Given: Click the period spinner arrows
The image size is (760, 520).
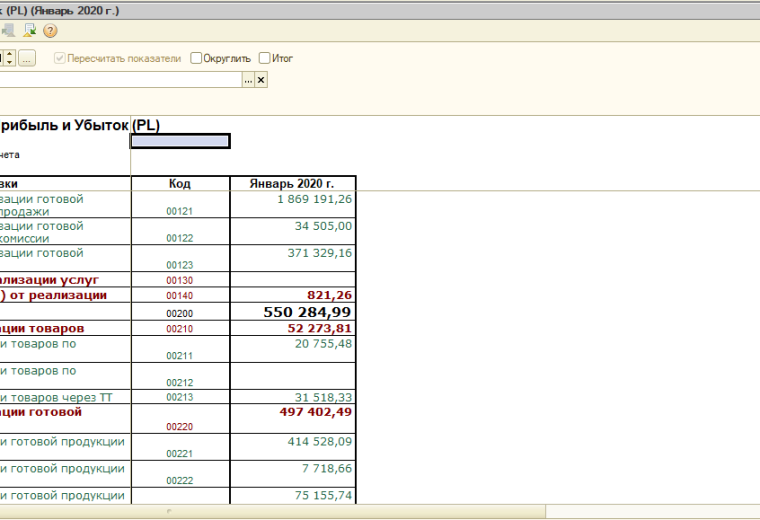Looking at the screenshot, I should [9, 58].
